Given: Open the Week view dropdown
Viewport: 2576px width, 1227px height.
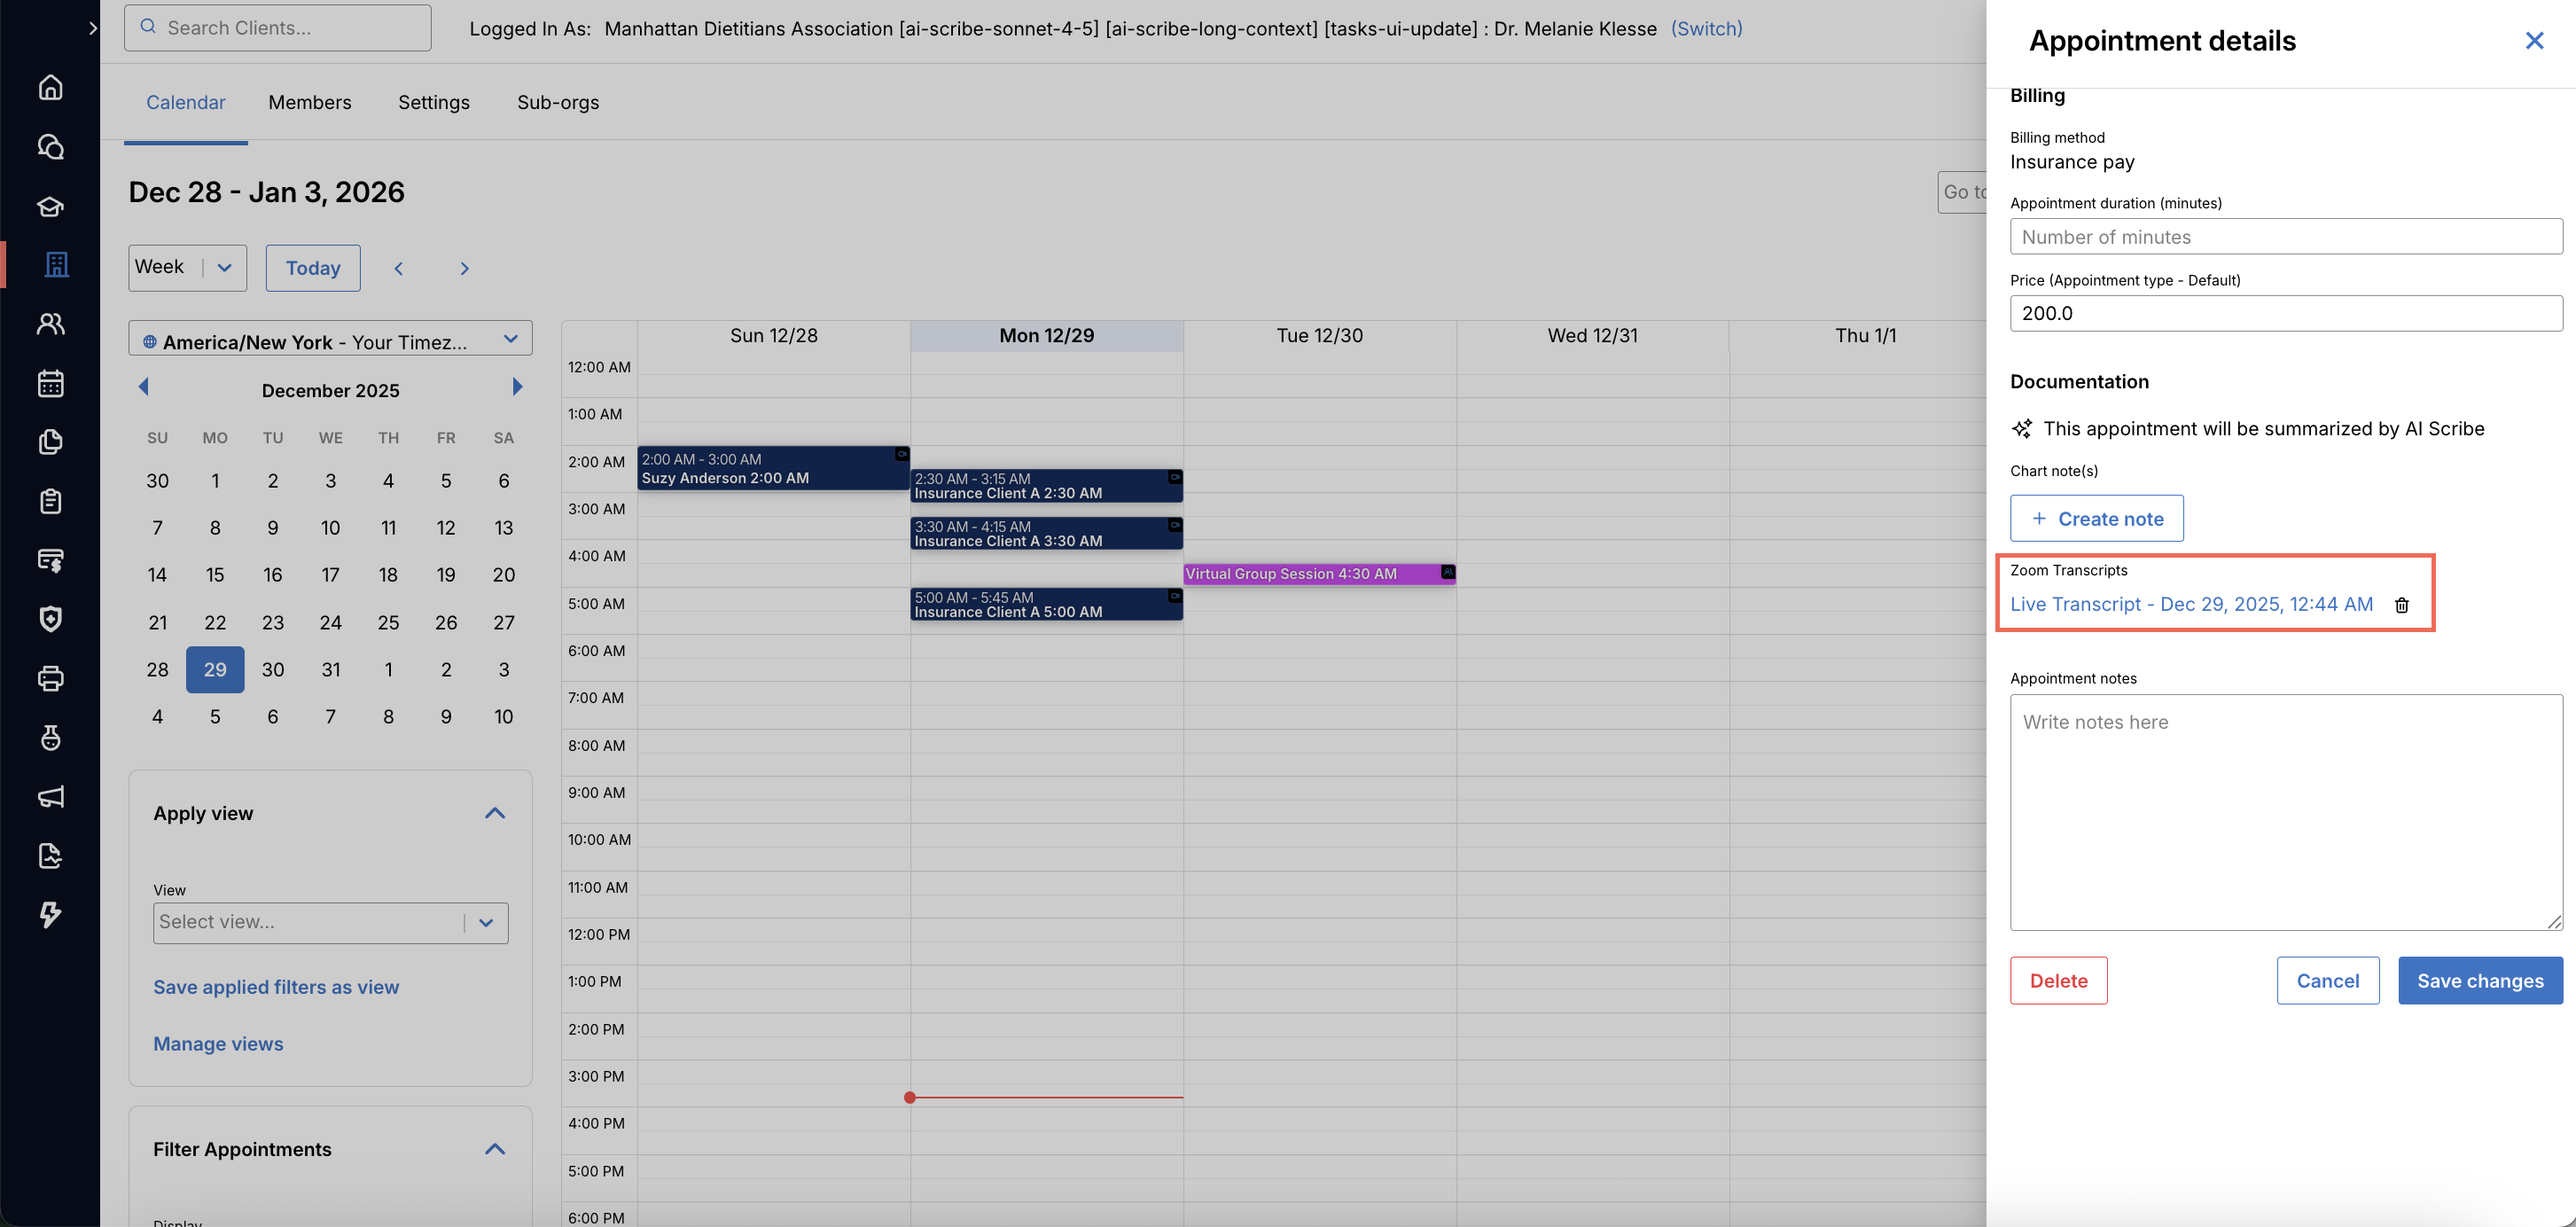Looking at the screenshot, I should pos(187,268).
